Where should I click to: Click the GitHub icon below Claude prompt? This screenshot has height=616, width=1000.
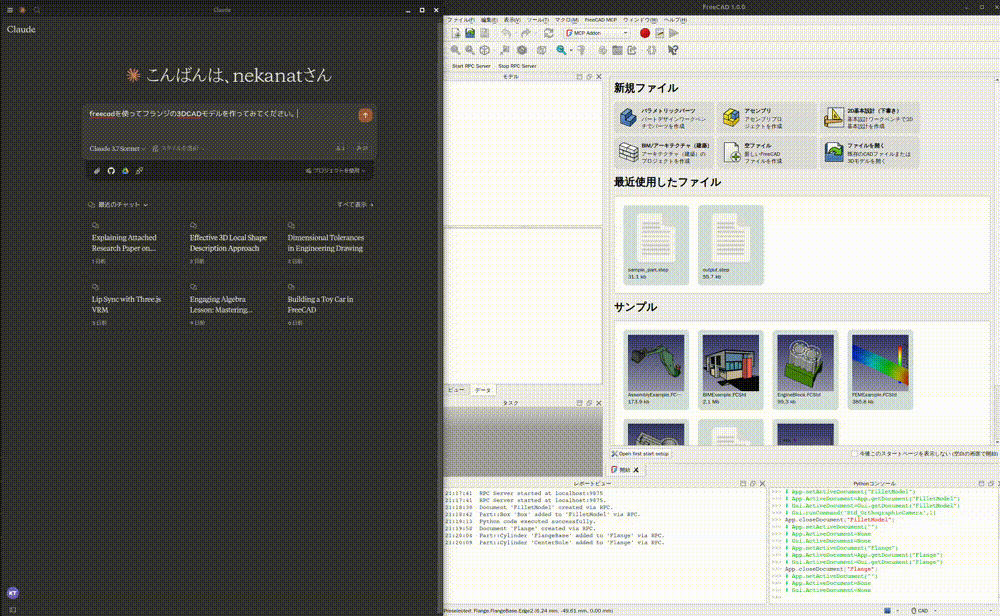pyautogui.click(x=111, y=171)
